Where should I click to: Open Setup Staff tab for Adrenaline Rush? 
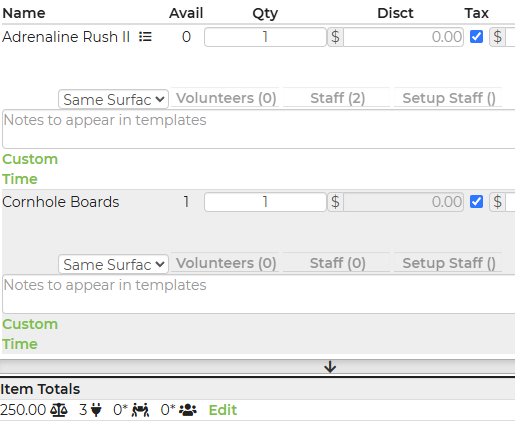(x=448, y=98)
